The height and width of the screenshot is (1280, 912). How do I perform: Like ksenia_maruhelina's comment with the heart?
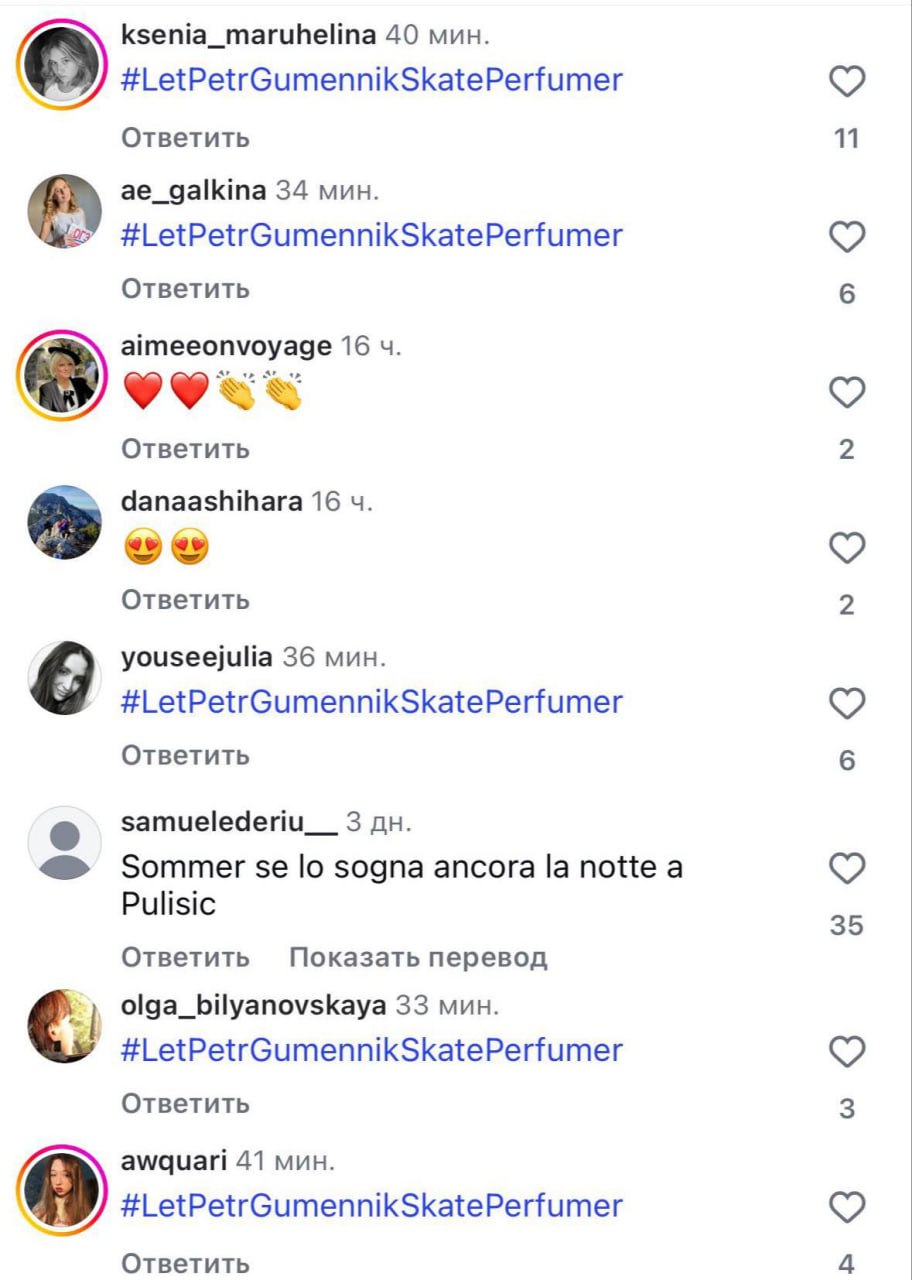coord(847,82)
